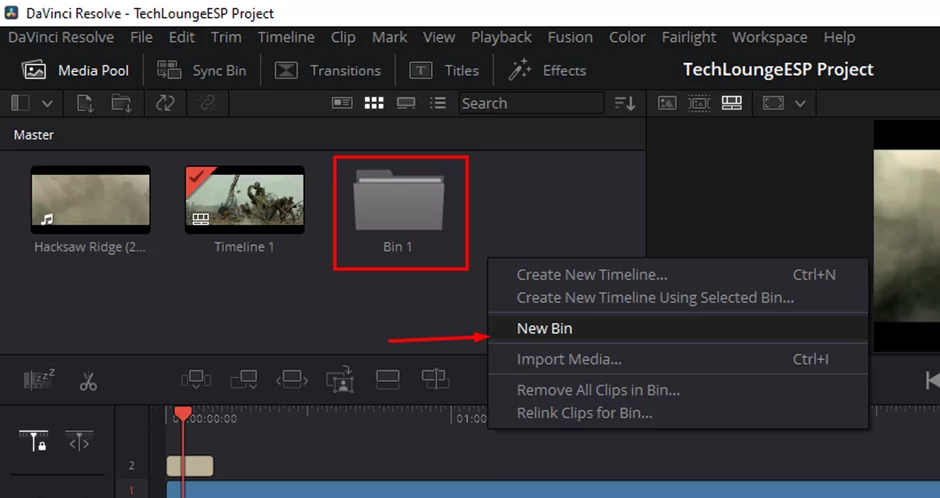Click the Relink Media chain icon
Viewport: 940px width, 498px height.
[x=207, y=103]
